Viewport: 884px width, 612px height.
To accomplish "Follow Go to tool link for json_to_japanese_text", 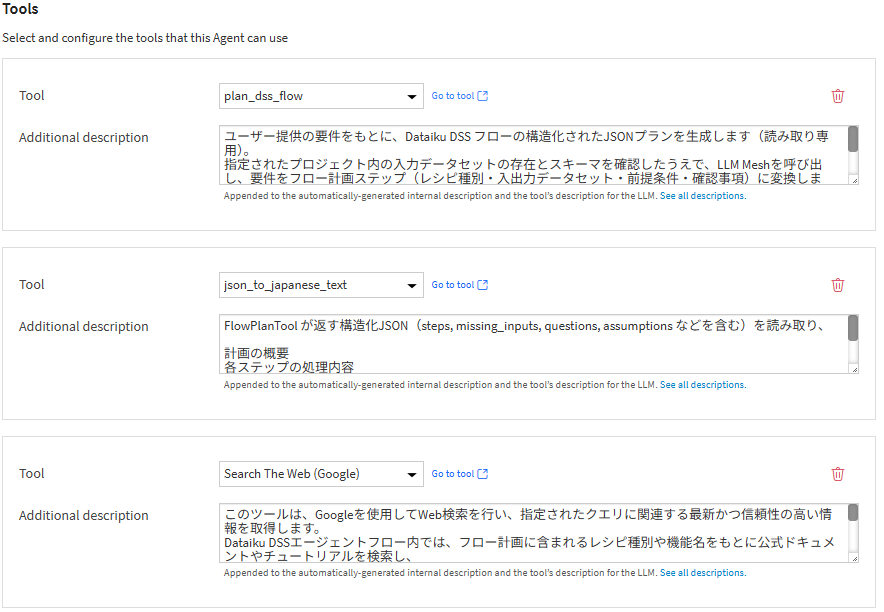I will click(459, 285).
